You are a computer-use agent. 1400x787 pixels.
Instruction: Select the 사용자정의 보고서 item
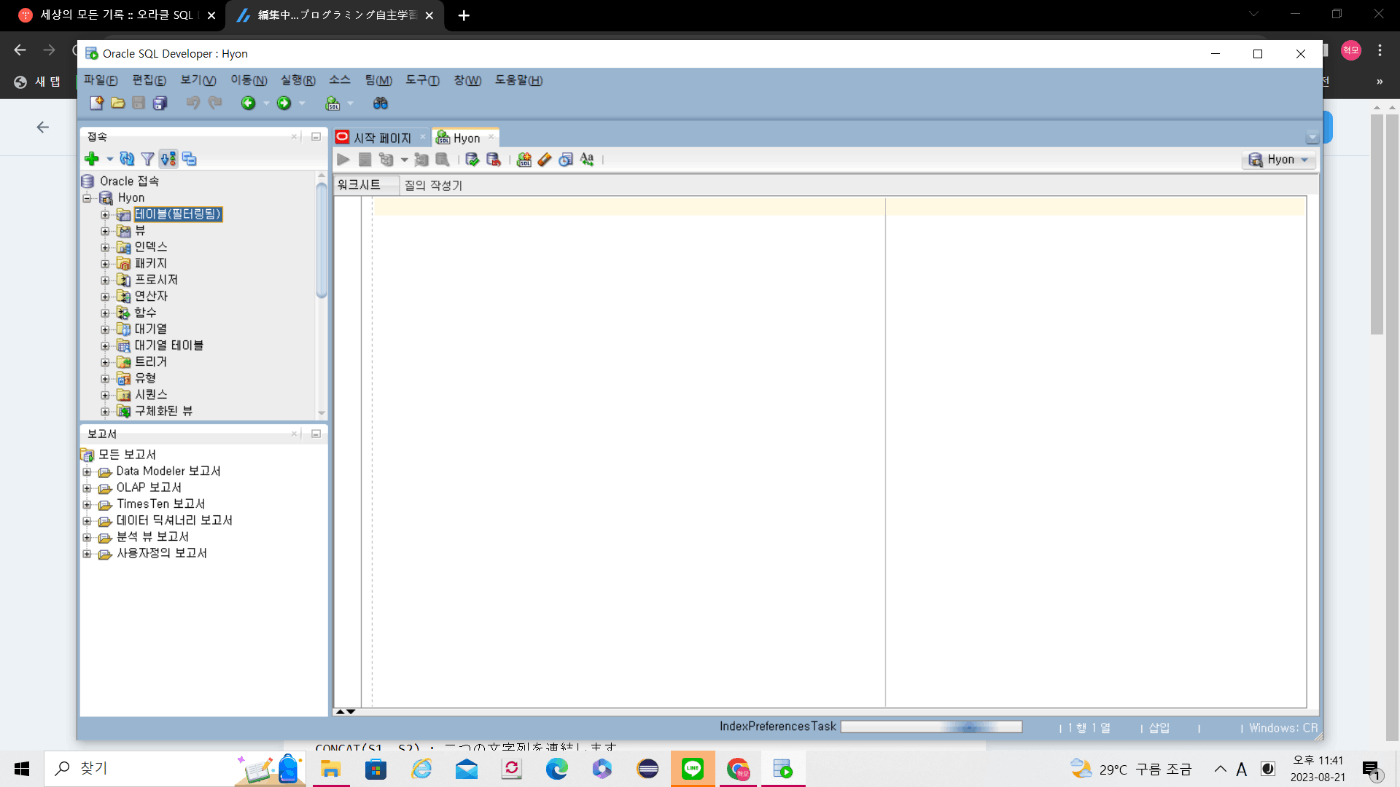161,553
